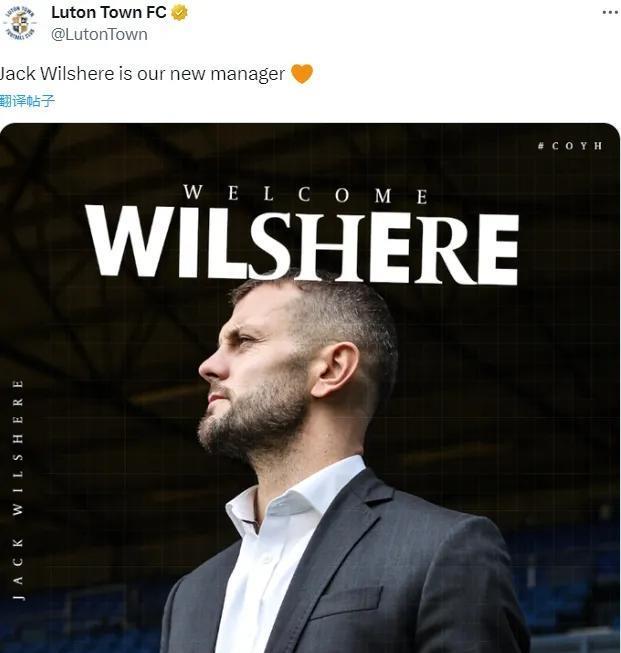Open the Wilshere welcome poster image
Screen dimensions: 621x653
pyautogui.click(x=310, y=388)
